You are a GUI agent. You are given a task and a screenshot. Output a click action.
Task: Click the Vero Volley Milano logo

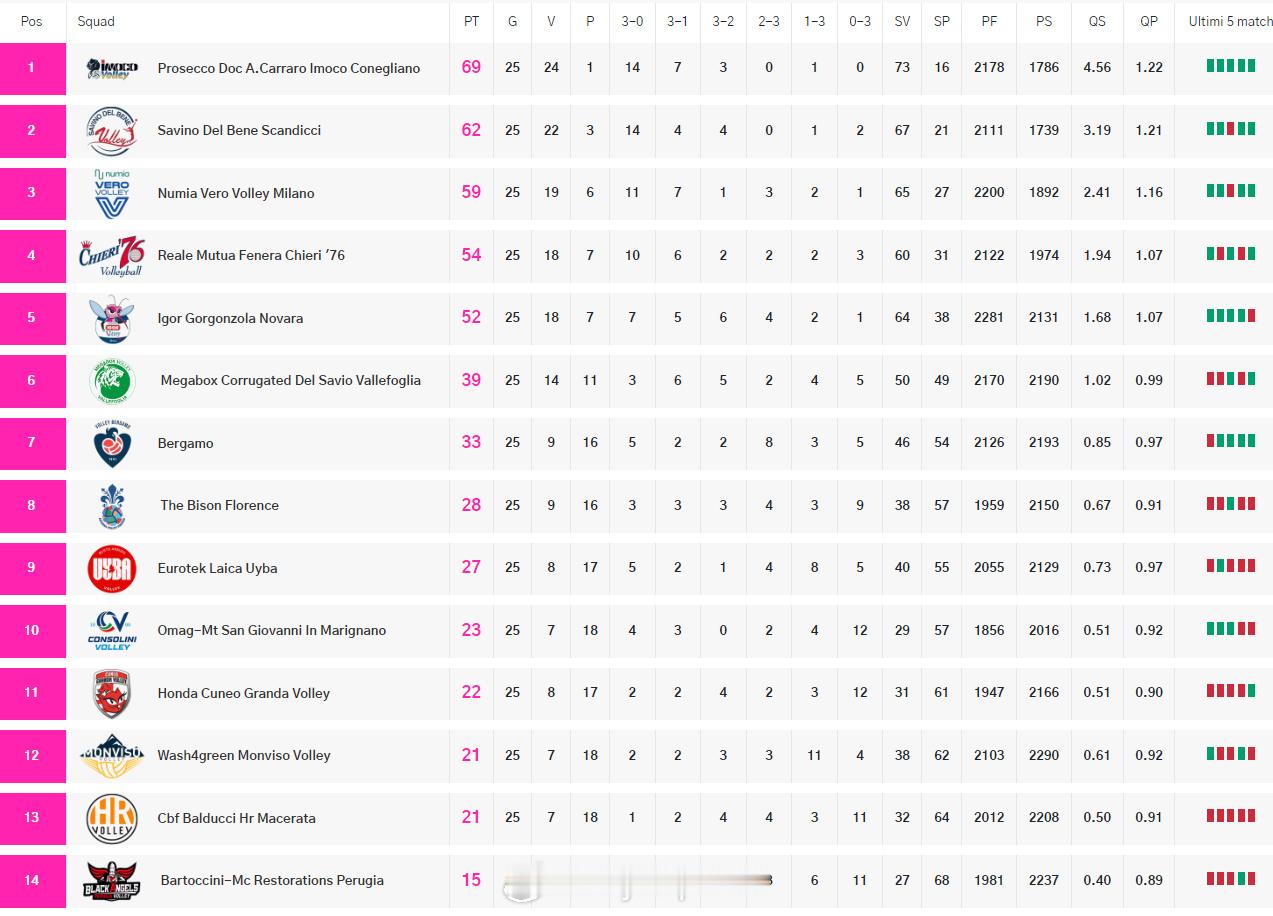point(112,193)
